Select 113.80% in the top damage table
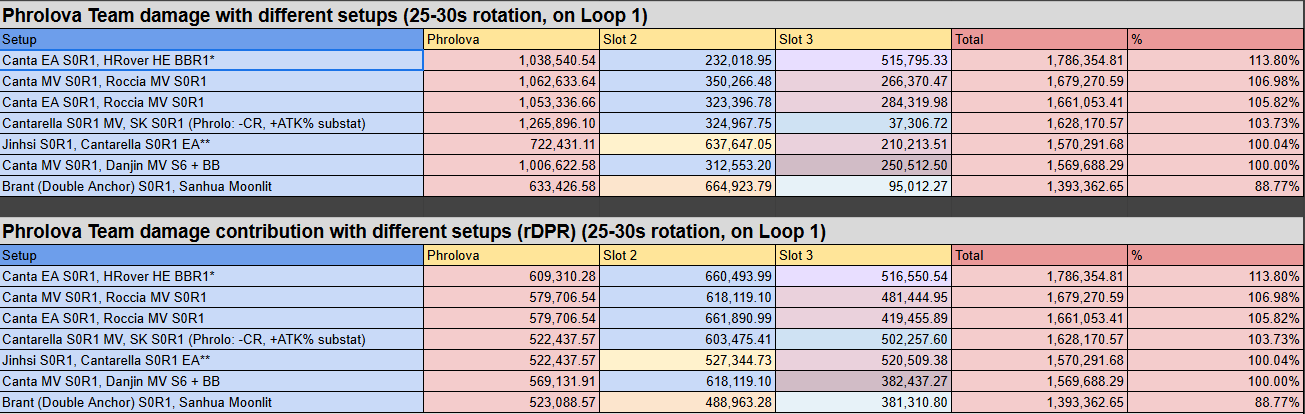Image resolution: width=1305 pixels, height=414 pixels. 1216,61
